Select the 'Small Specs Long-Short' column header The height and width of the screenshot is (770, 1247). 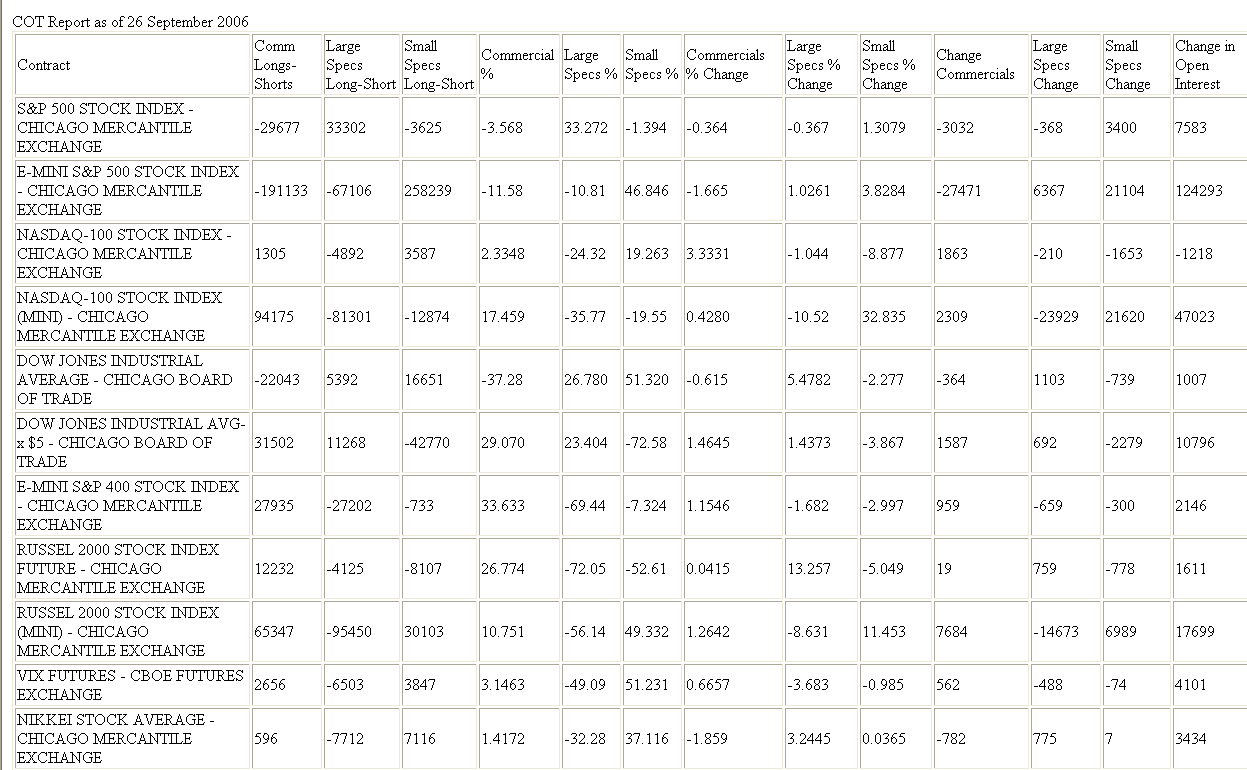439,65
